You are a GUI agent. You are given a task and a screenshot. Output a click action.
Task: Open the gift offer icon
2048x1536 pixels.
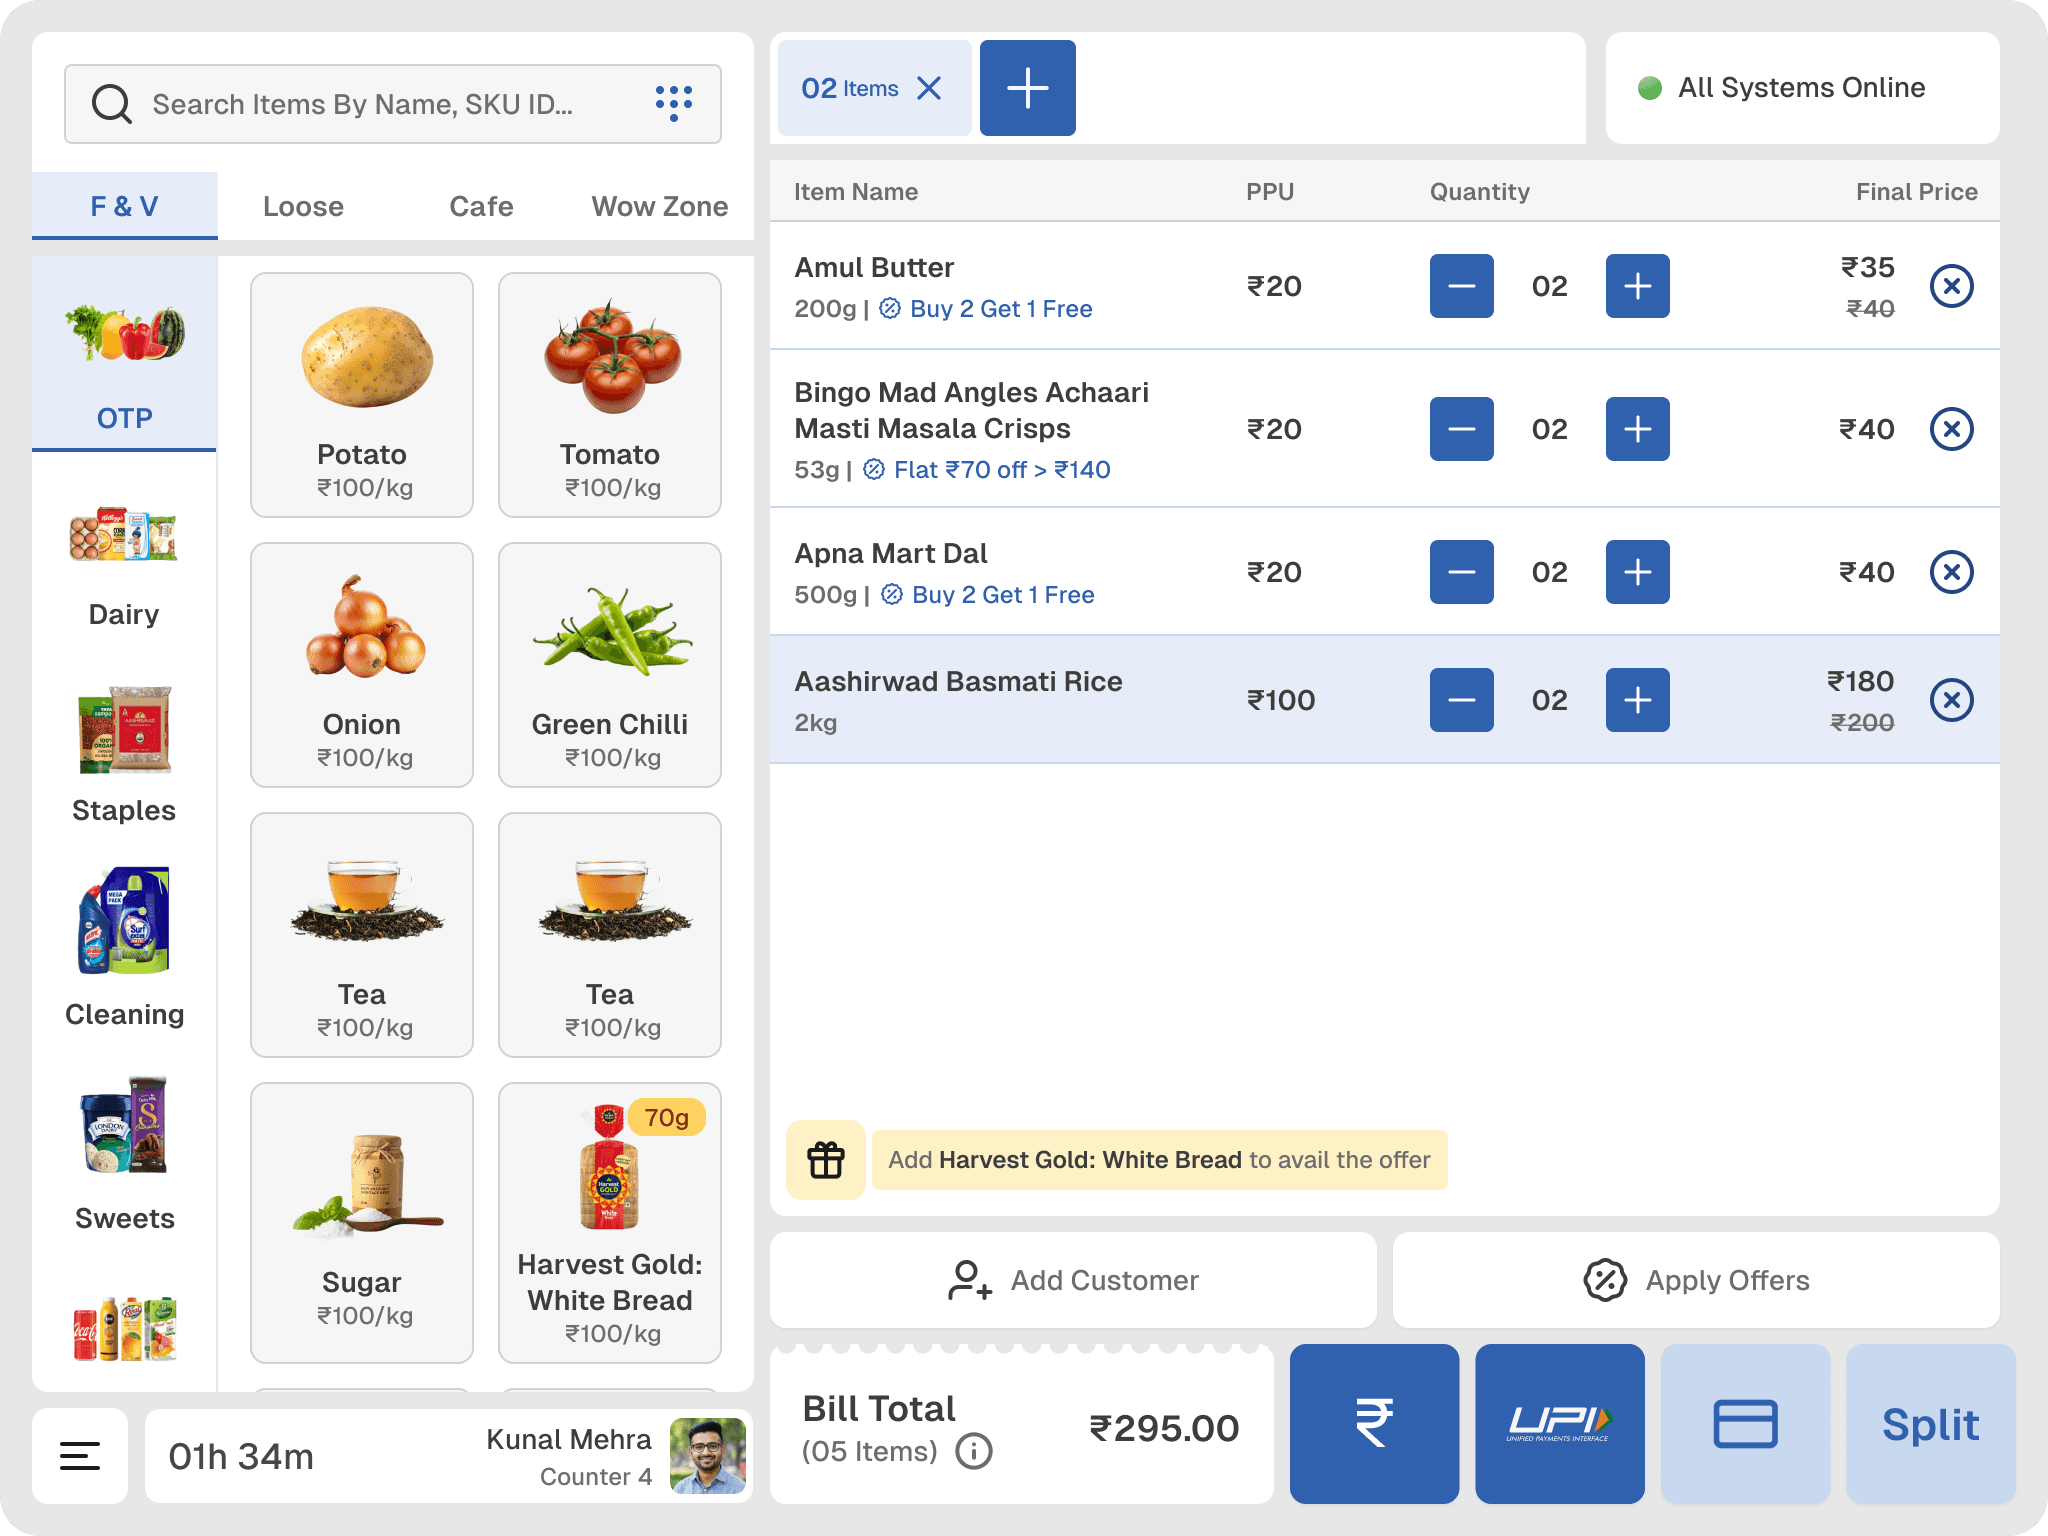point(826,1160)
